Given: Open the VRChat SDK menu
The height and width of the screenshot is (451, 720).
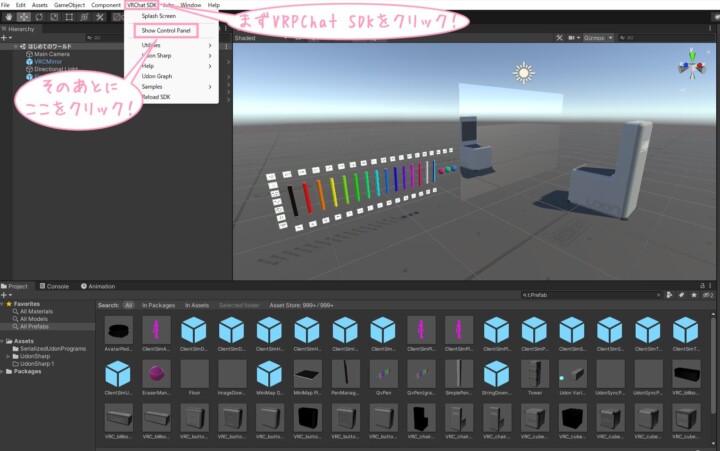Looking at the screenshot, I should click(142, 5).
